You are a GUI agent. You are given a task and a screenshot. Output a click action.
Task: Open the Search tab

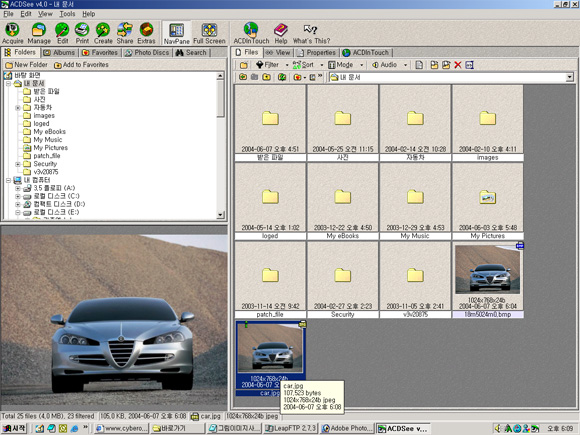click(191, 53)
